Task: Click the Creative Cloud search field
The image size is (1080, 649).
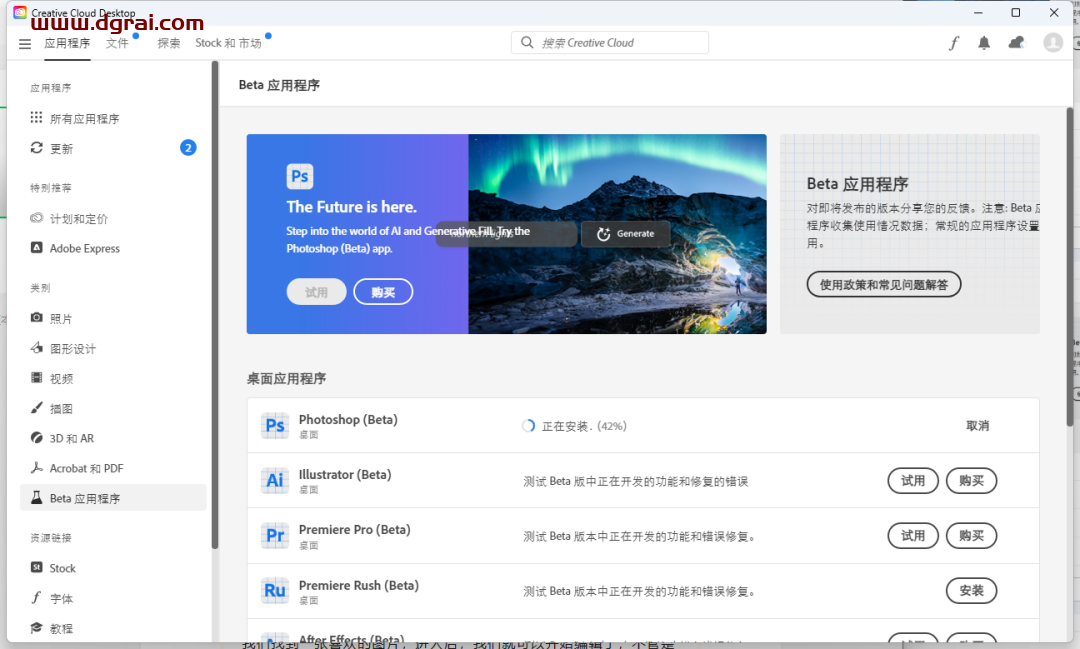Action: [x=610, y=43]
